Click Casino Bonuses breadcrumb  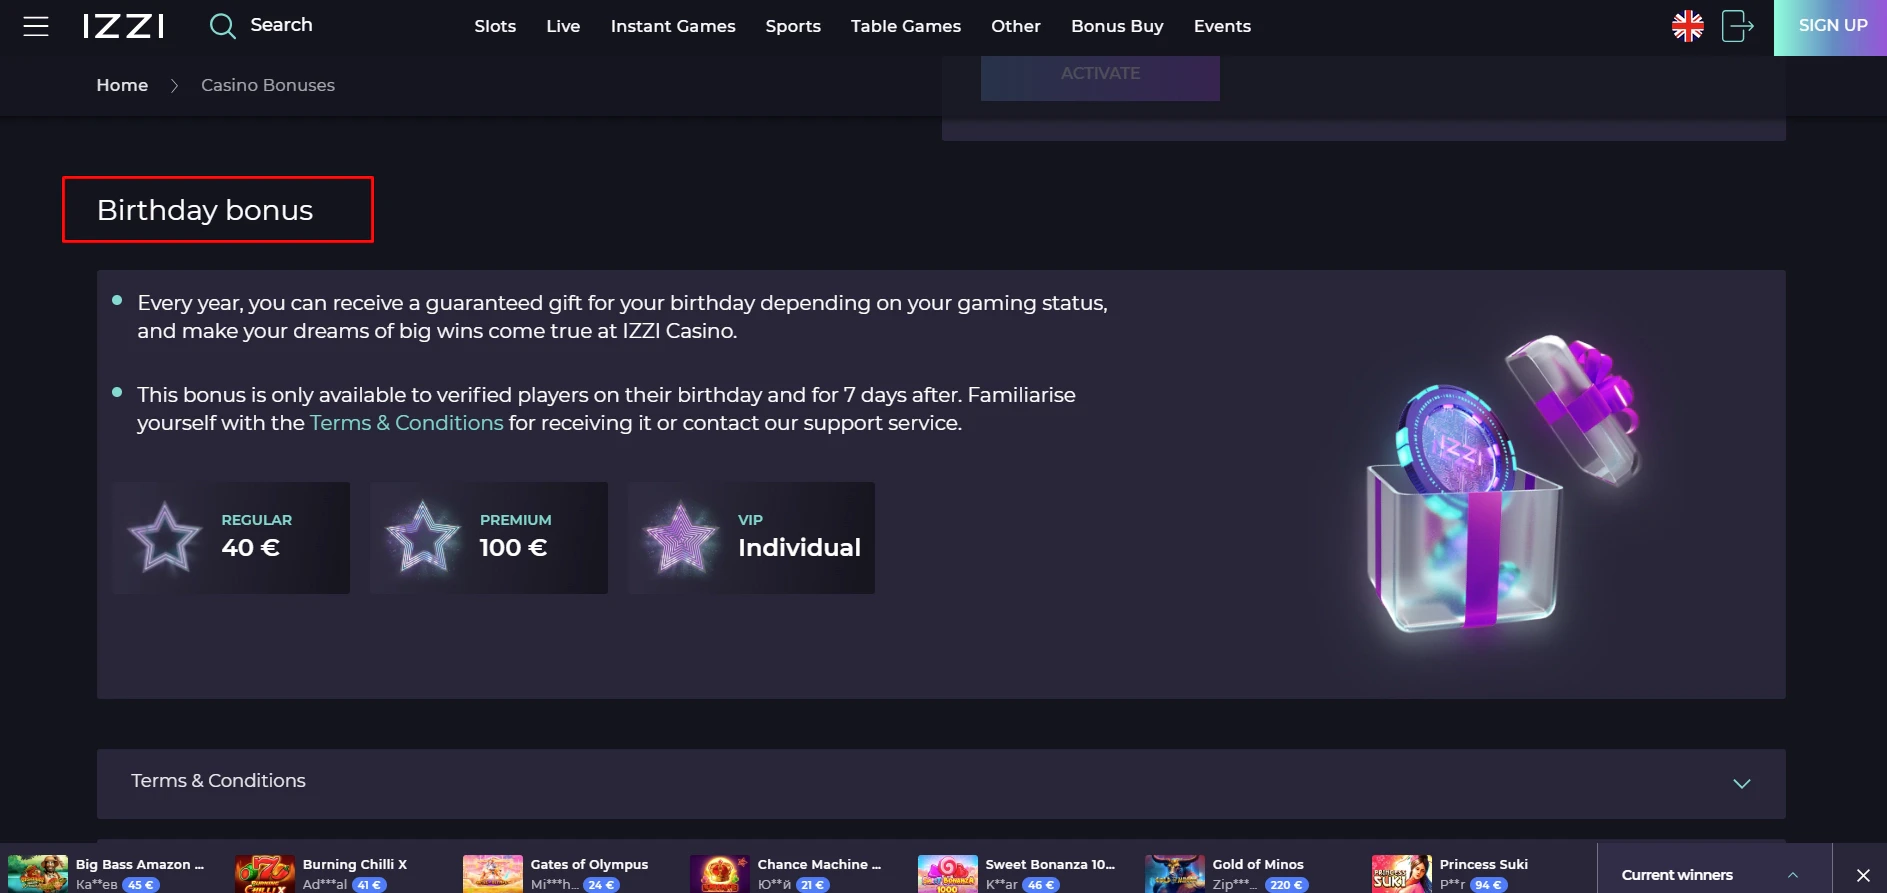(268, 85)
